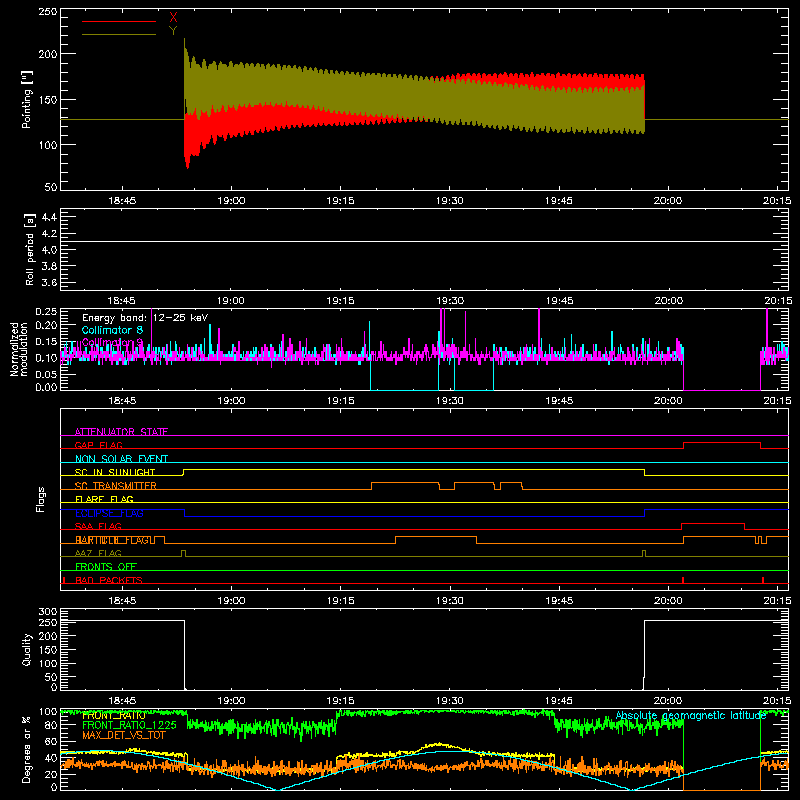Click the Normalized modulation axis title
800x800 pixels.
(19, 349)
